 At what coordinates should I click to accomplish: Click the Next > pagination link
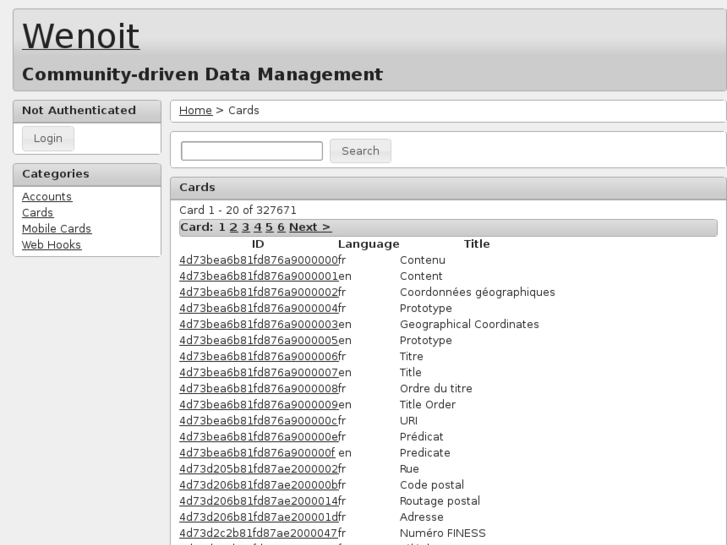[x=309, y=228]
